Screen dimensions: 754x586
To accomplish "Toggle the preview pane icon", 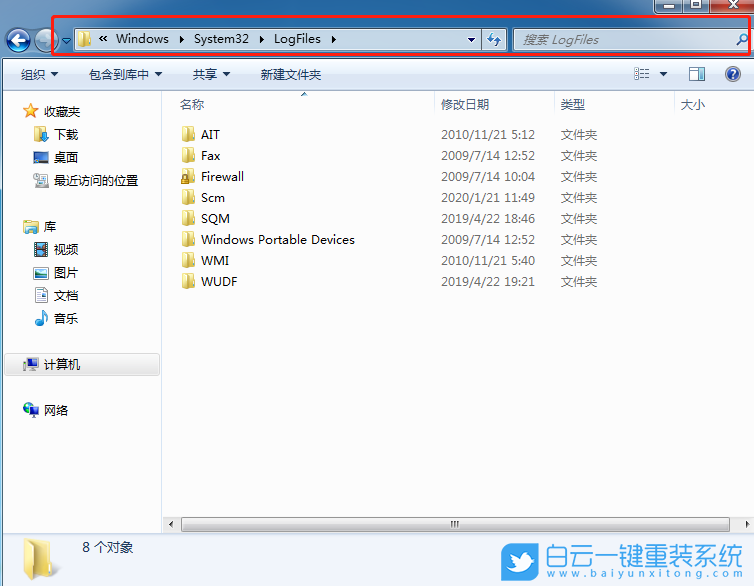I will [697, 74].
